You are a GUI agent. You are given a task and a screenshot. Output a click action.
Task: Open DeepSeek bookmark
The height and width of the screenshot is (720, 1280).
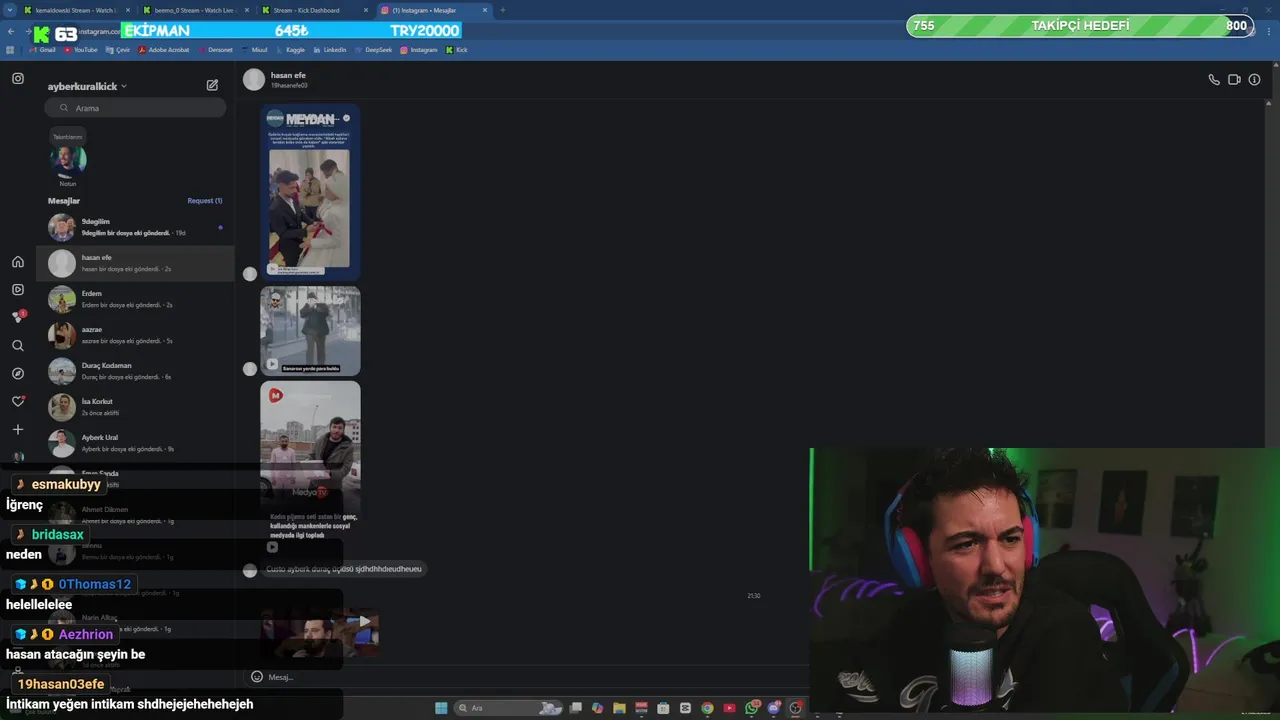click(373, 49)
